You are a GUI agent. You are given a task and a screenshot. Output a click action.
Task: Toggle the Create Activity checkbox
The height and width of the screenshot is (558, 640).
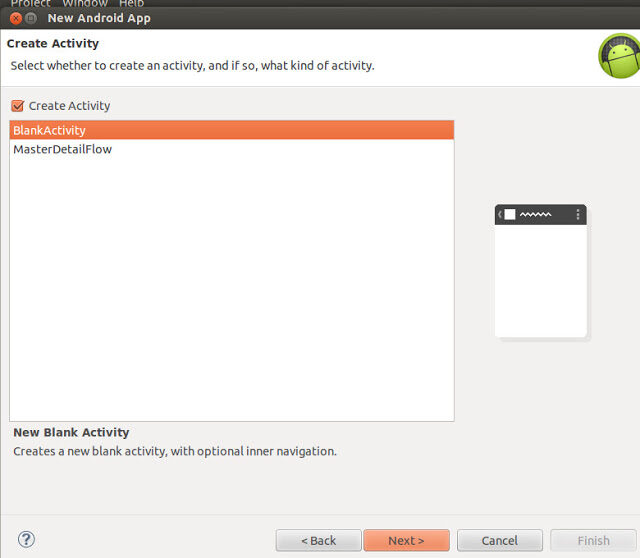tap(17, 106)
